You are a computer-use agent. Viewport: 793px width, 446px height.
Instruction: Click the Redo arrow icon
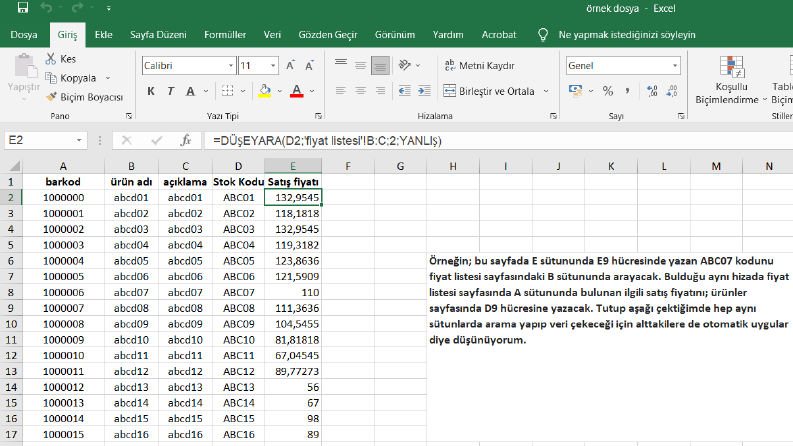coord(77,7)
